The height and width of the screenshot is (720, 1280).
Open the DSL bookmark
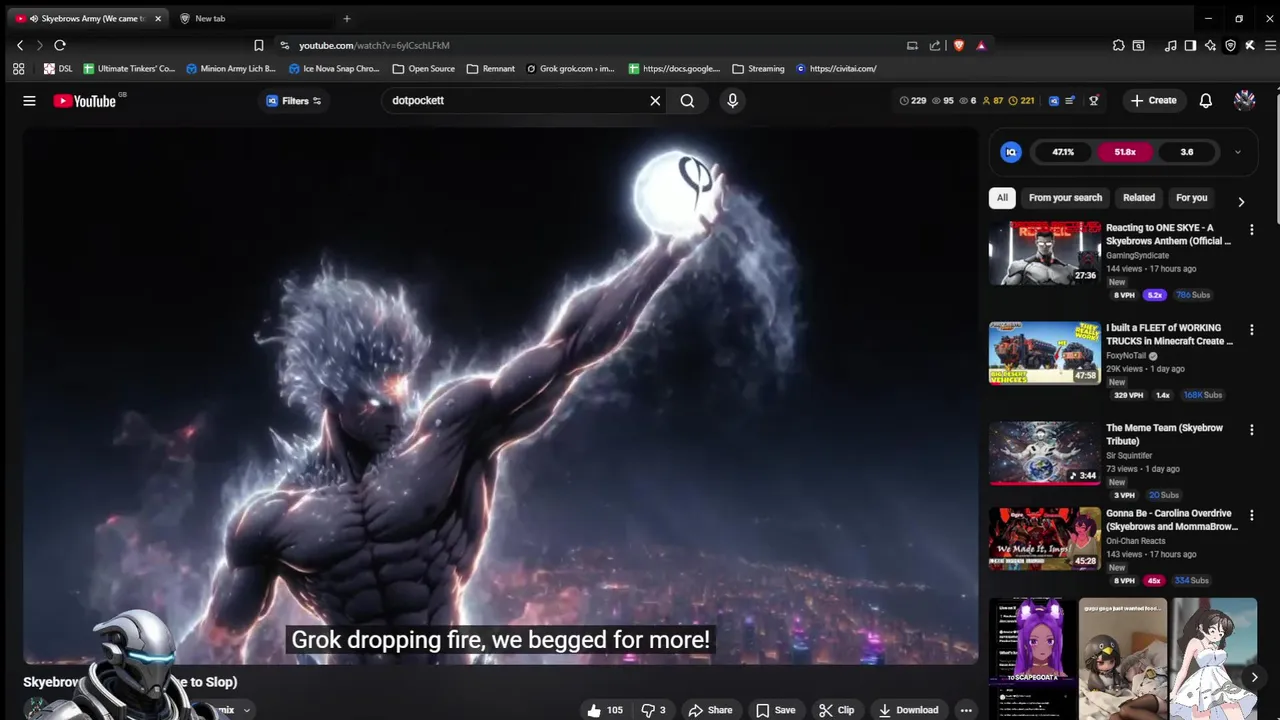coord(58,69)
